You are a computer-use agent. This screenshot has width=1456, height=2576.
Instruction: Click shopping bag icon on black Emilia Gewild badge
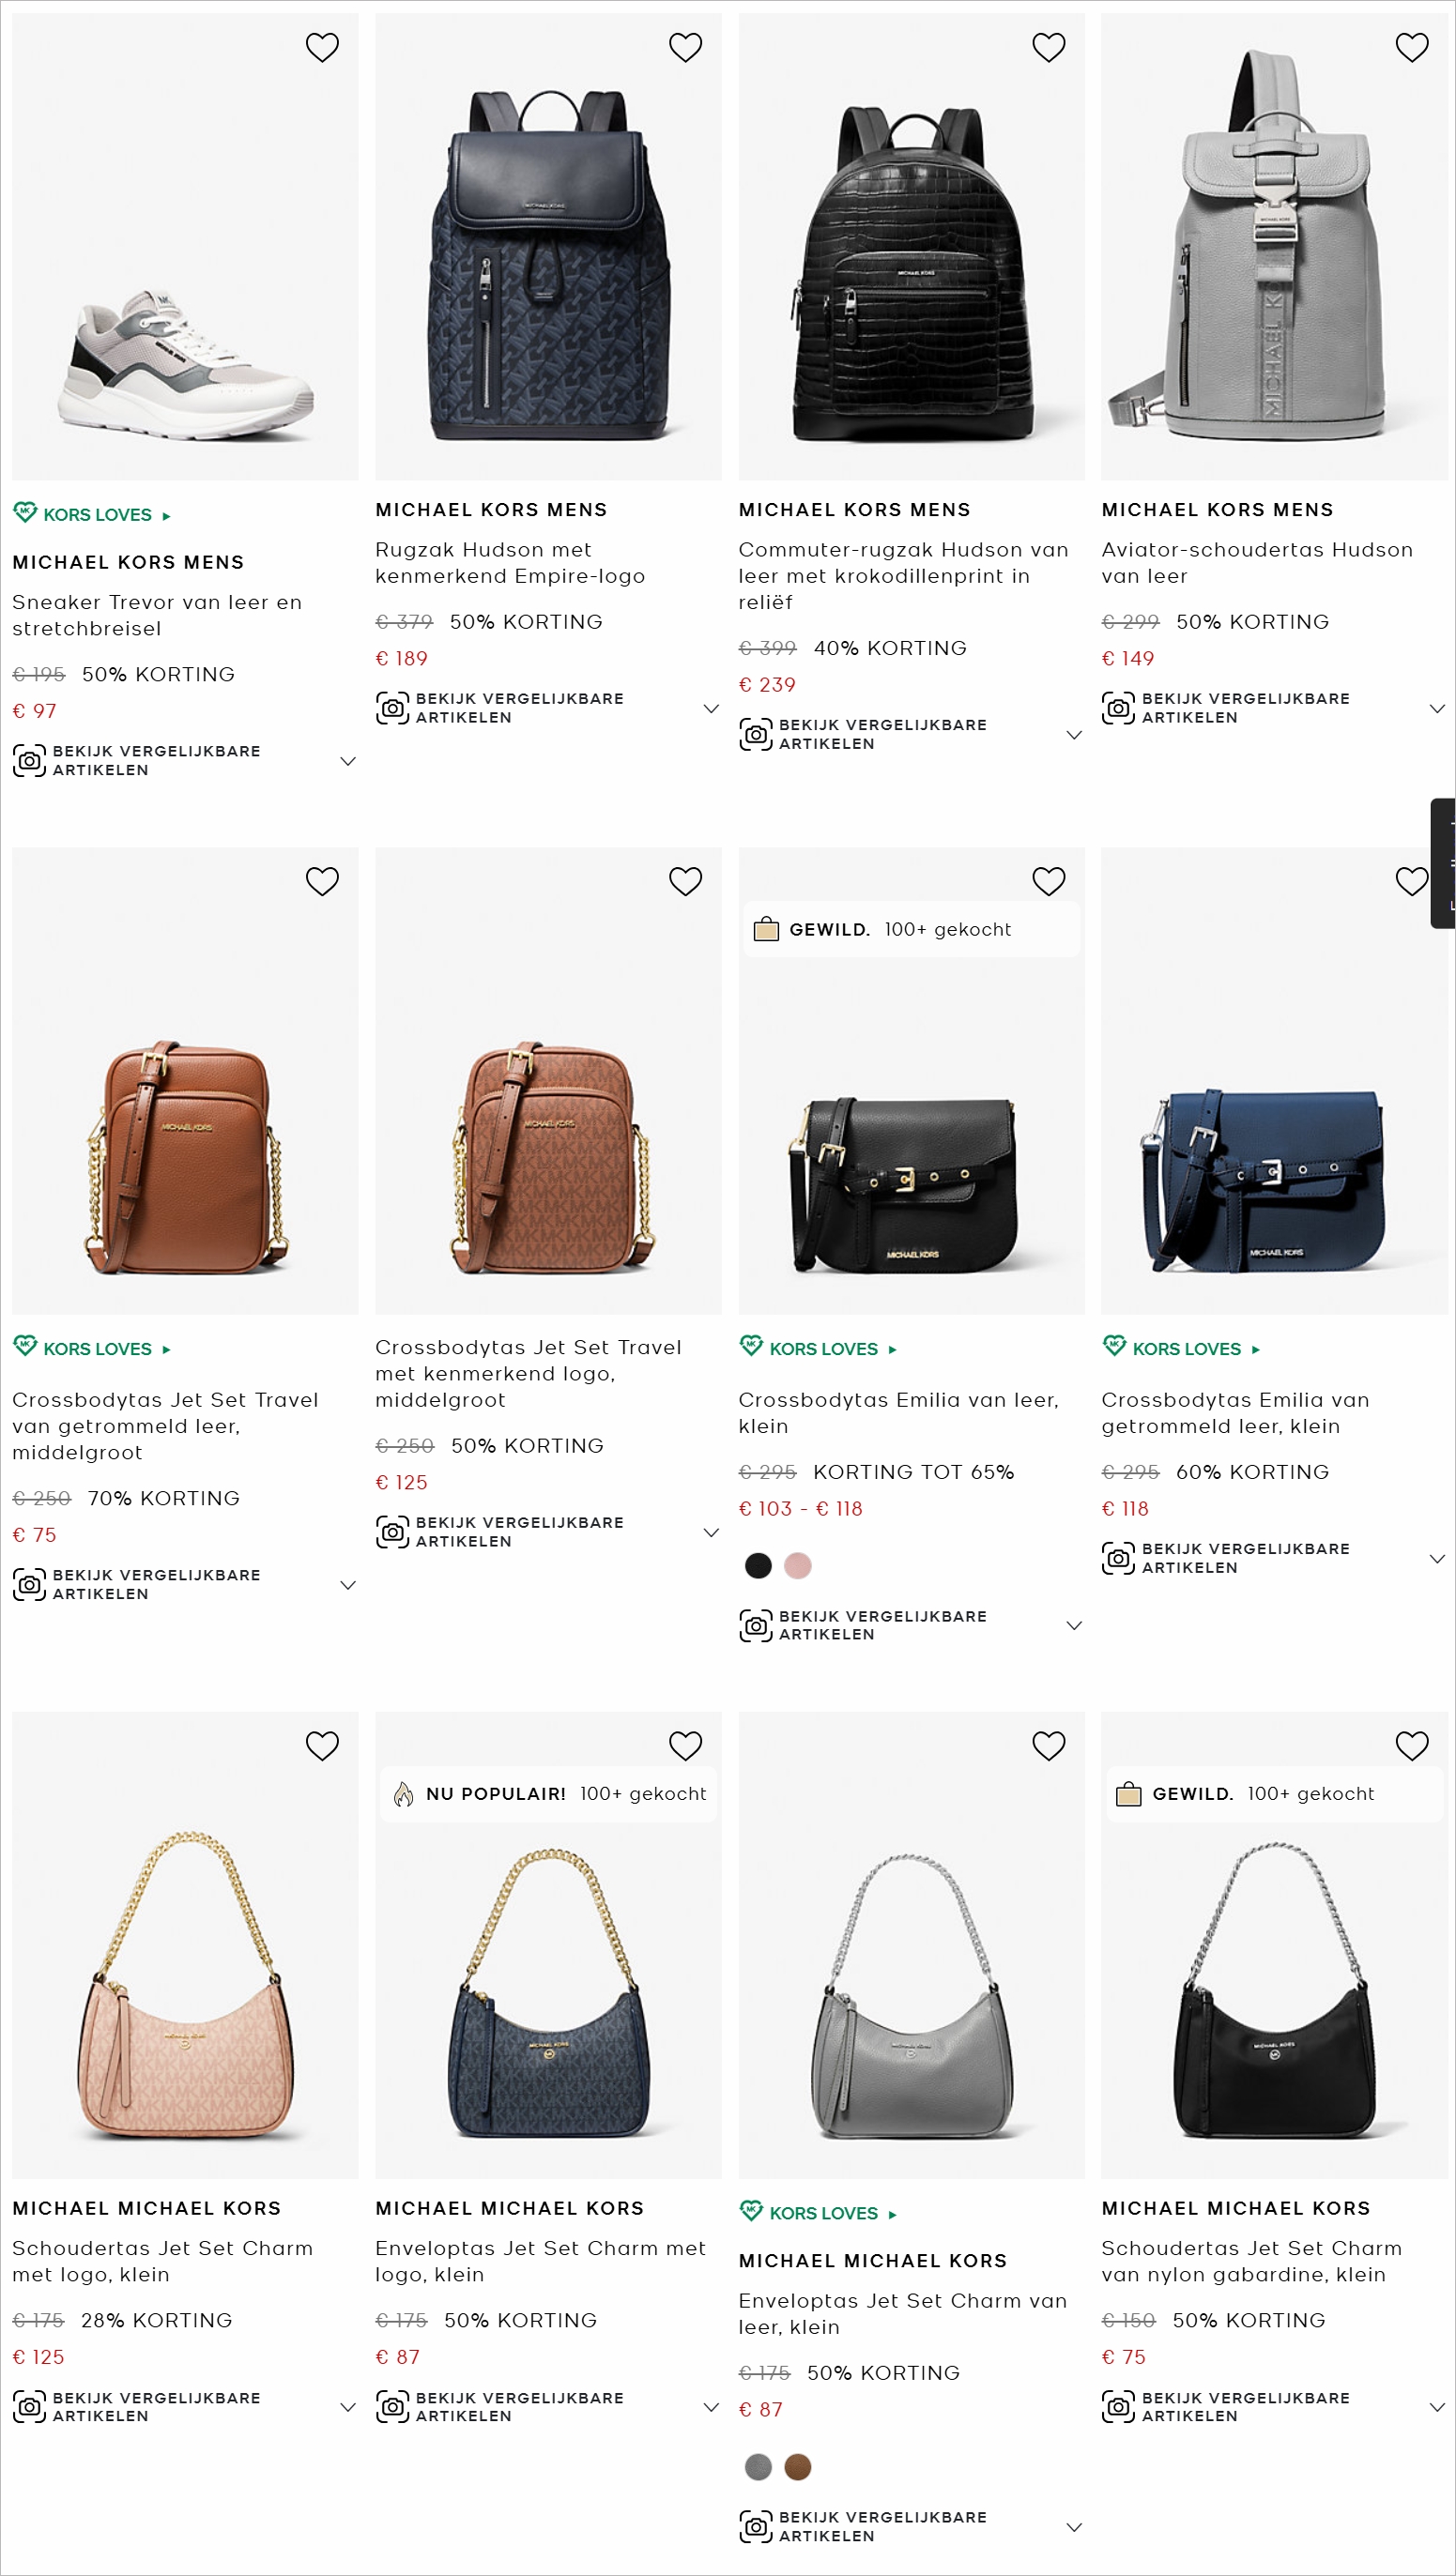(766, 929)
